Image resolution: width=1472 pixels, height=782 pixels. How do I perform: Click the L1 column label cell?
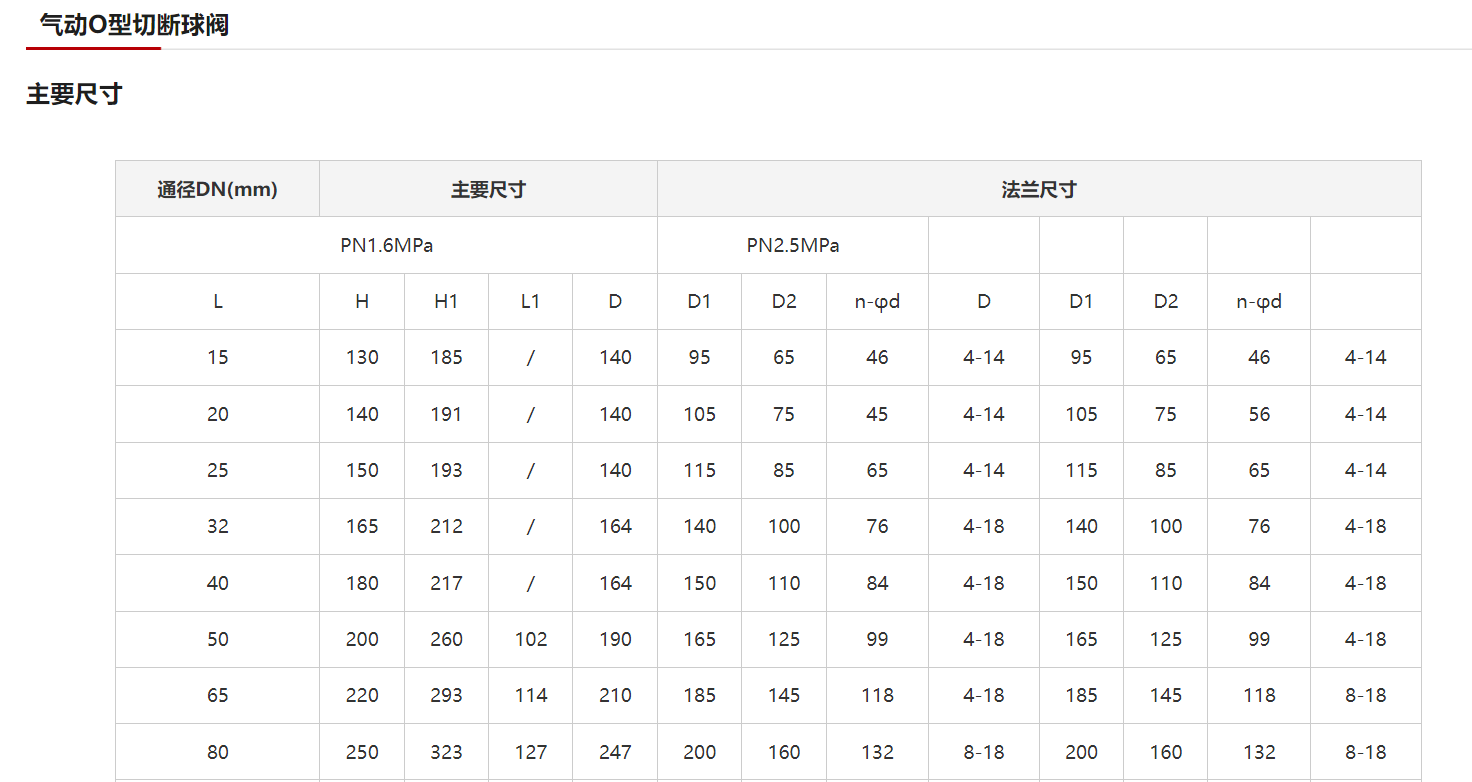coord(530,301)
